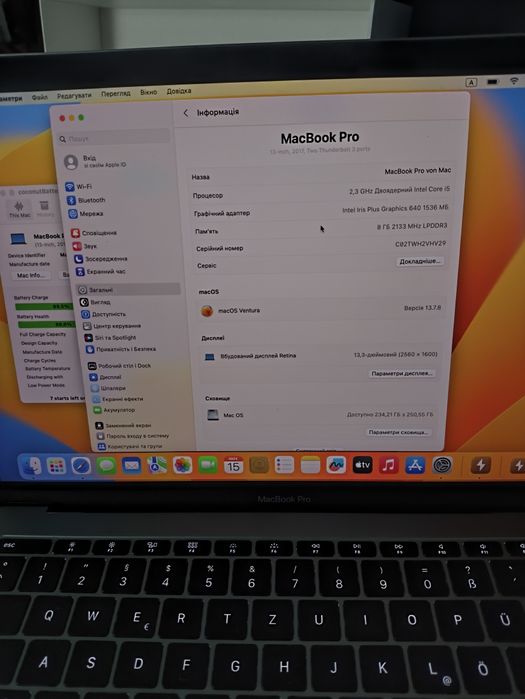
Task: Click the serial number C02TWH2VHV29
Action: [x=420, y=244]
